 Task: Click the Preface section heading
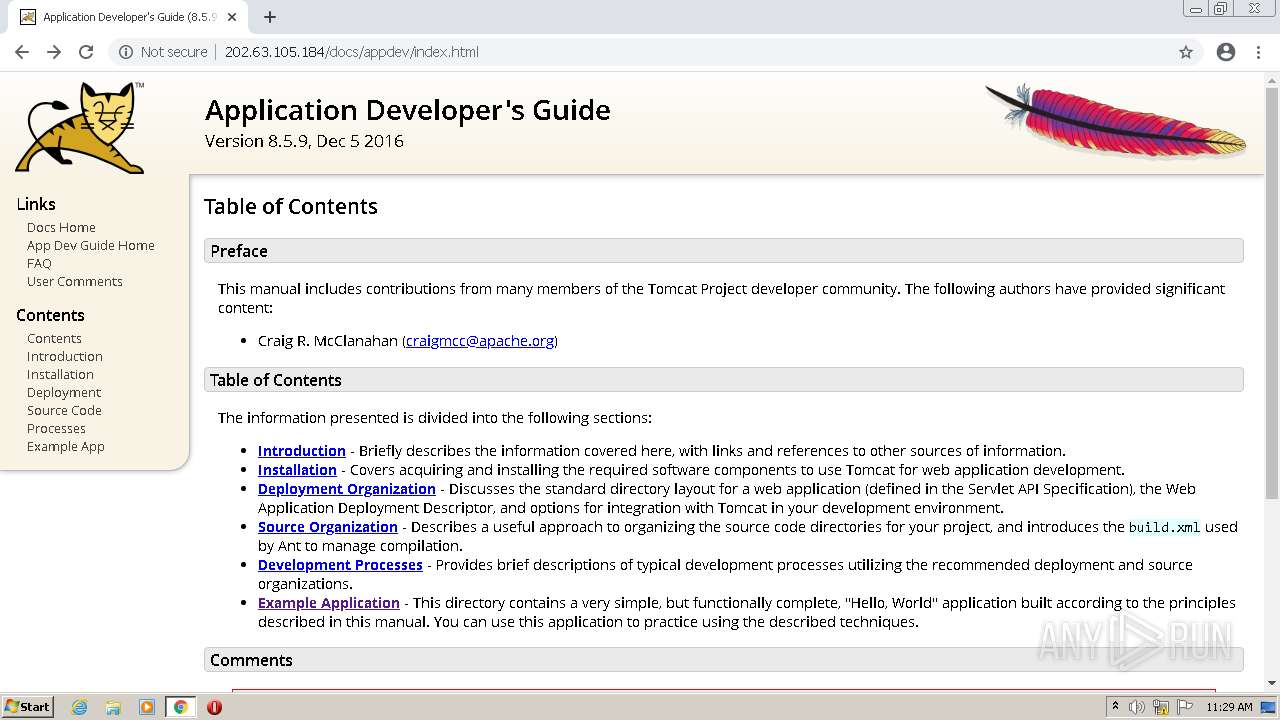[x=239, y=251]
